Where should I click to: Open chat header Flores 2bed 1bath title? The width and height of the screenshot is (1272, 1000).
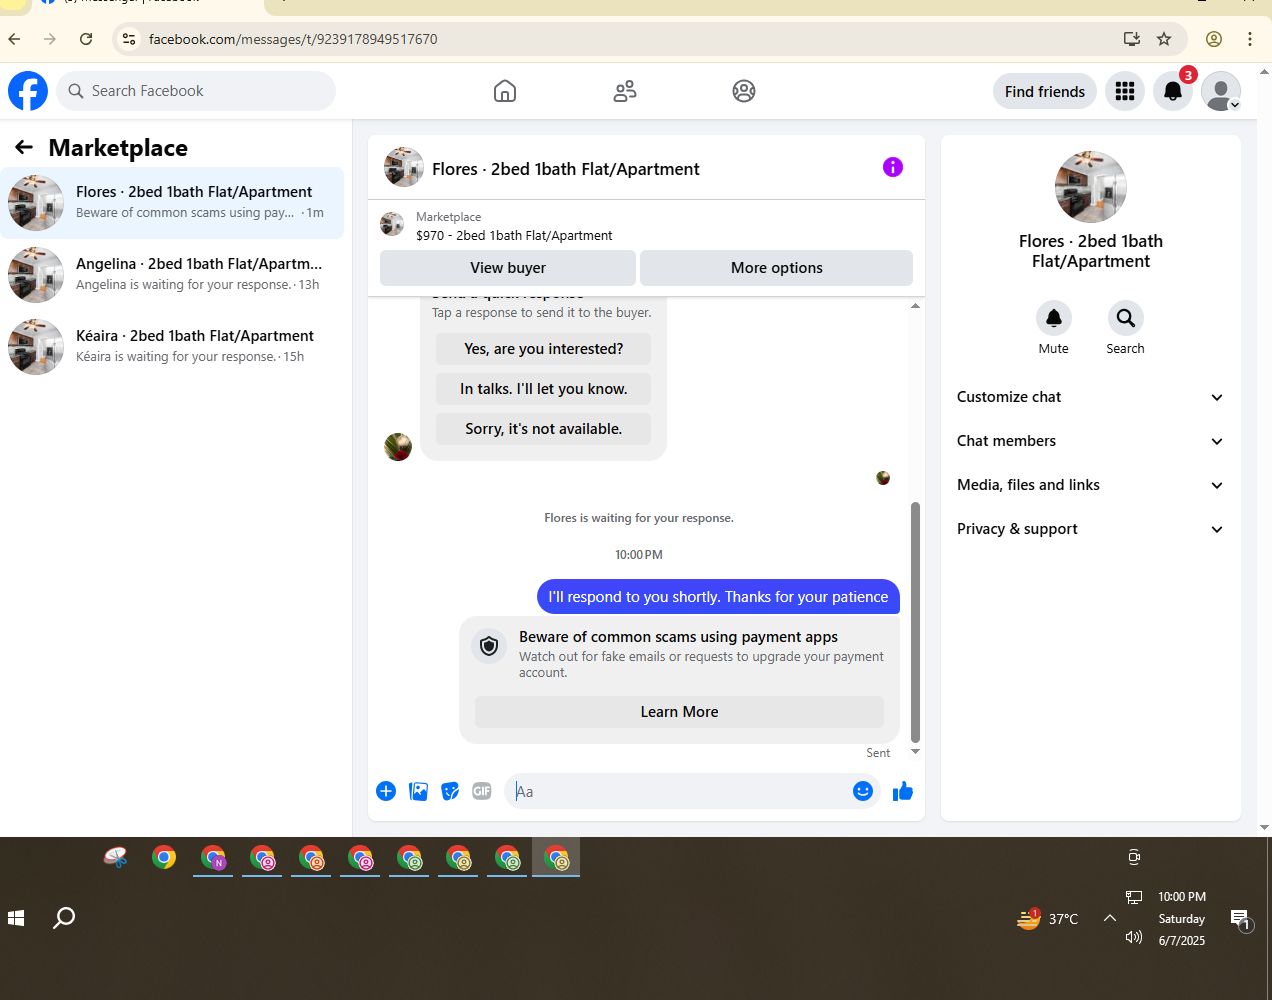pyautogui.click(x=566, y=169)
